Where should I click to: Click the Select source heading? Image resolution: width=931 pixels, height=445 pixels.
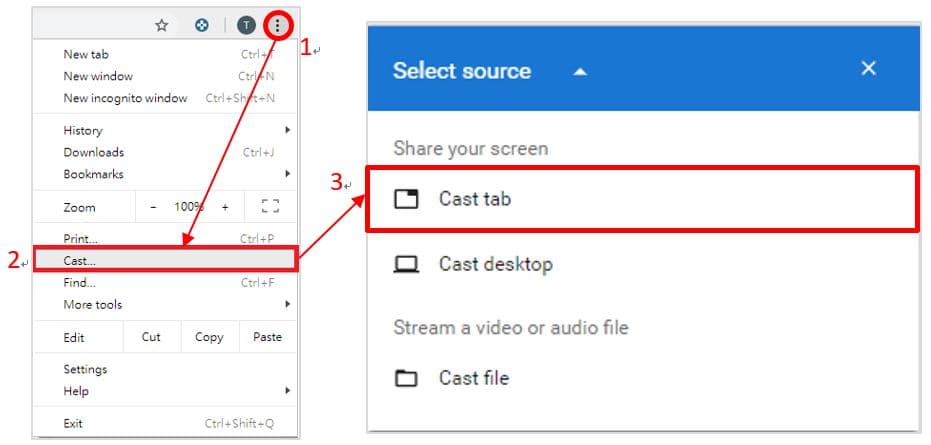[461, 71]
